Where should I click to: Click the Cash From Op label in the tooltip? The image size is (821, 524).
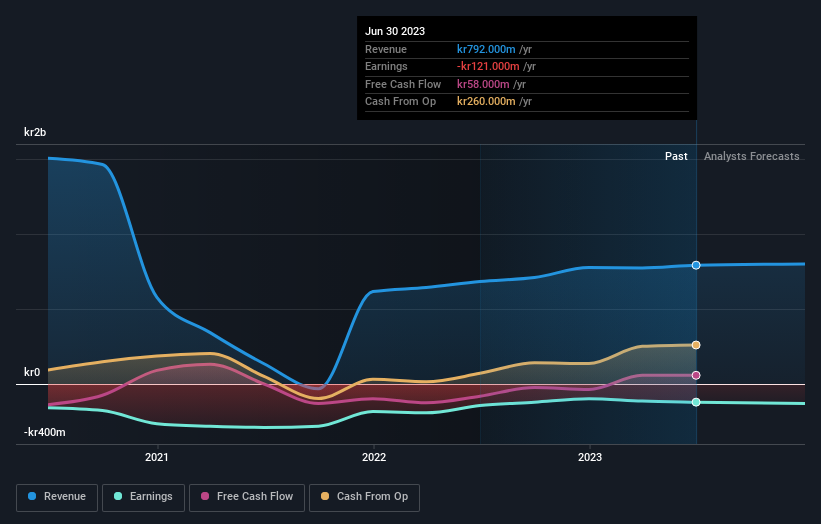point(401,102)
